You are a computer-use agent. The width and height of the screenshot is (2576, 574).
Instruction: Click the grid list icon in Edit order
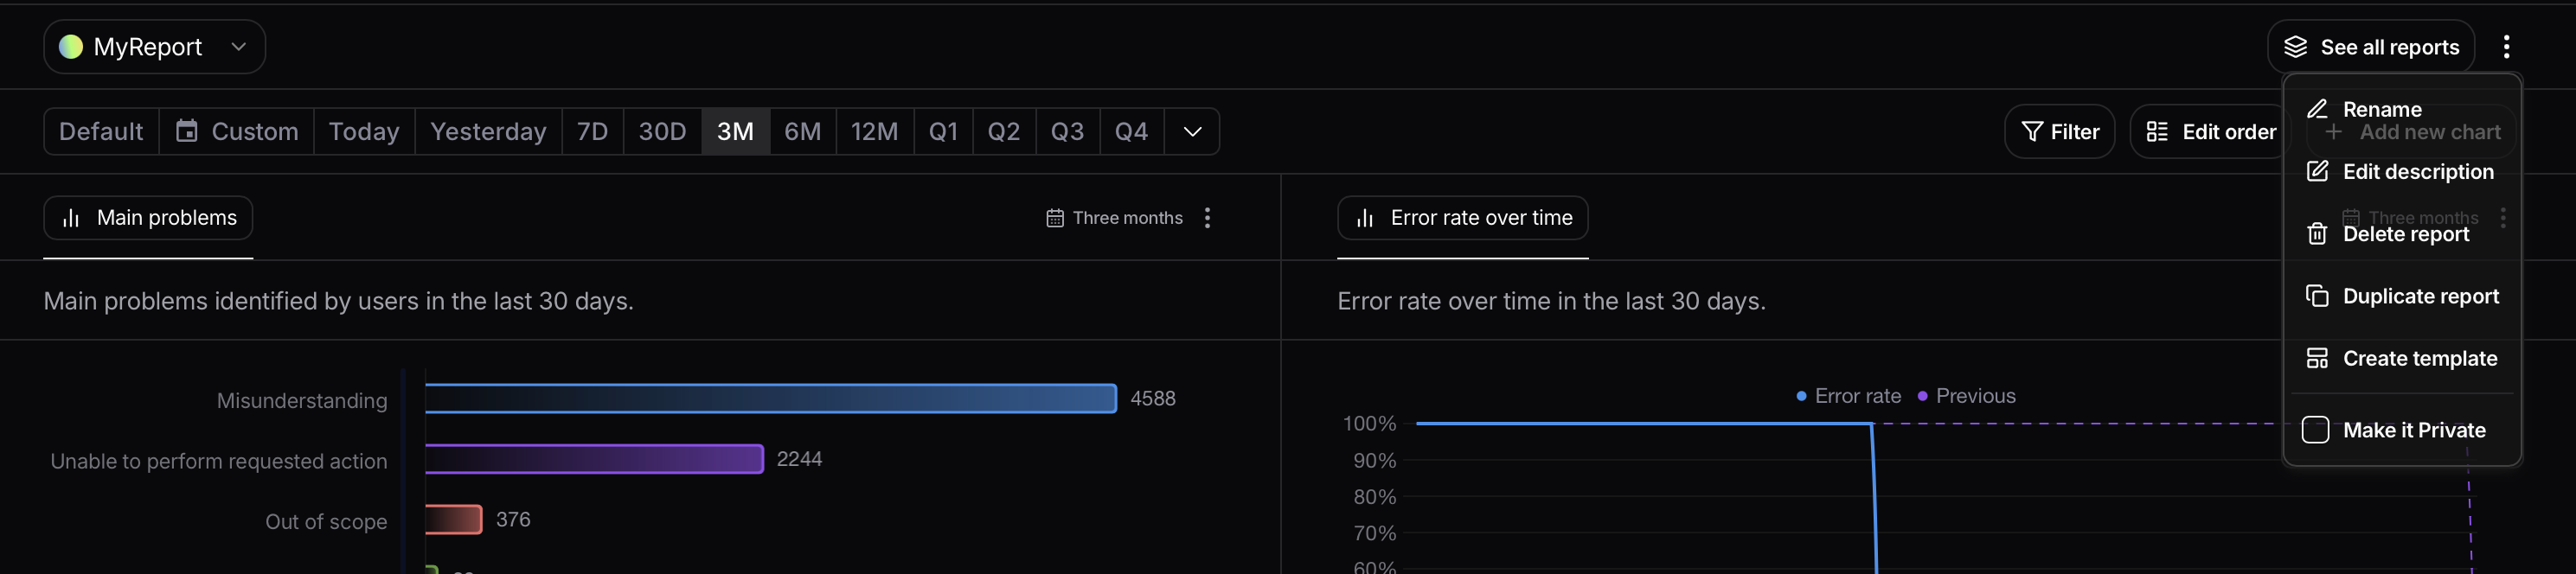pos(2157,131)
